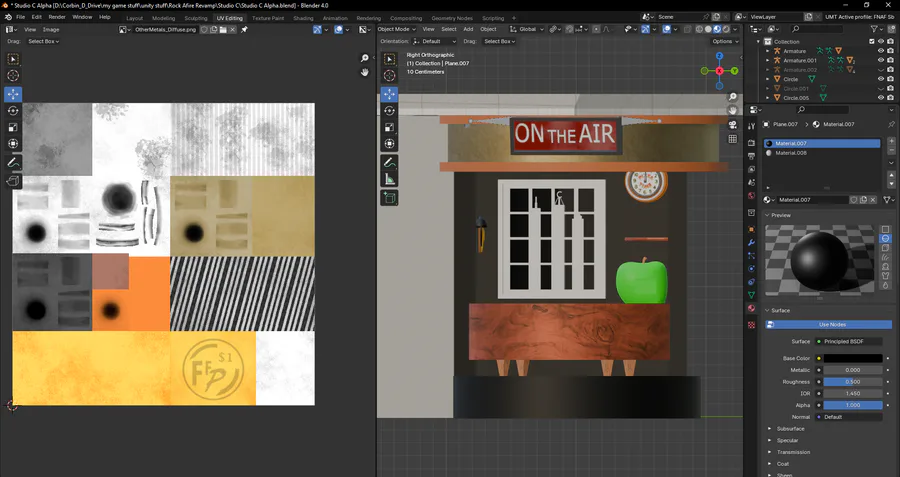Select the Cursor tool in the UV editor

[13, 76]
